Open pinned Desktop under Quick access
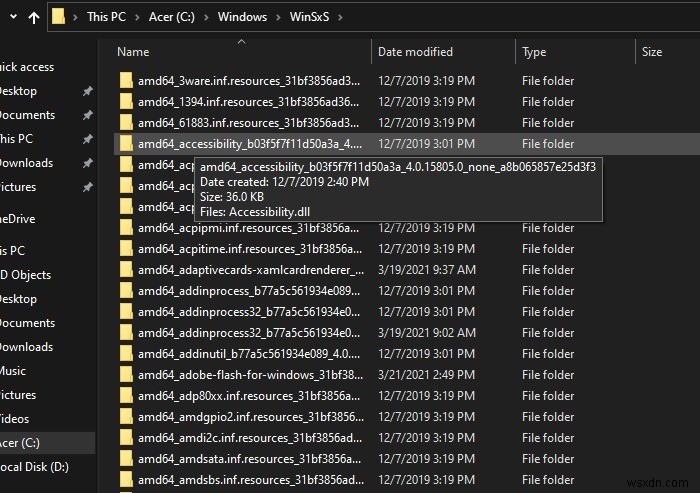 [x=18, y=91]
